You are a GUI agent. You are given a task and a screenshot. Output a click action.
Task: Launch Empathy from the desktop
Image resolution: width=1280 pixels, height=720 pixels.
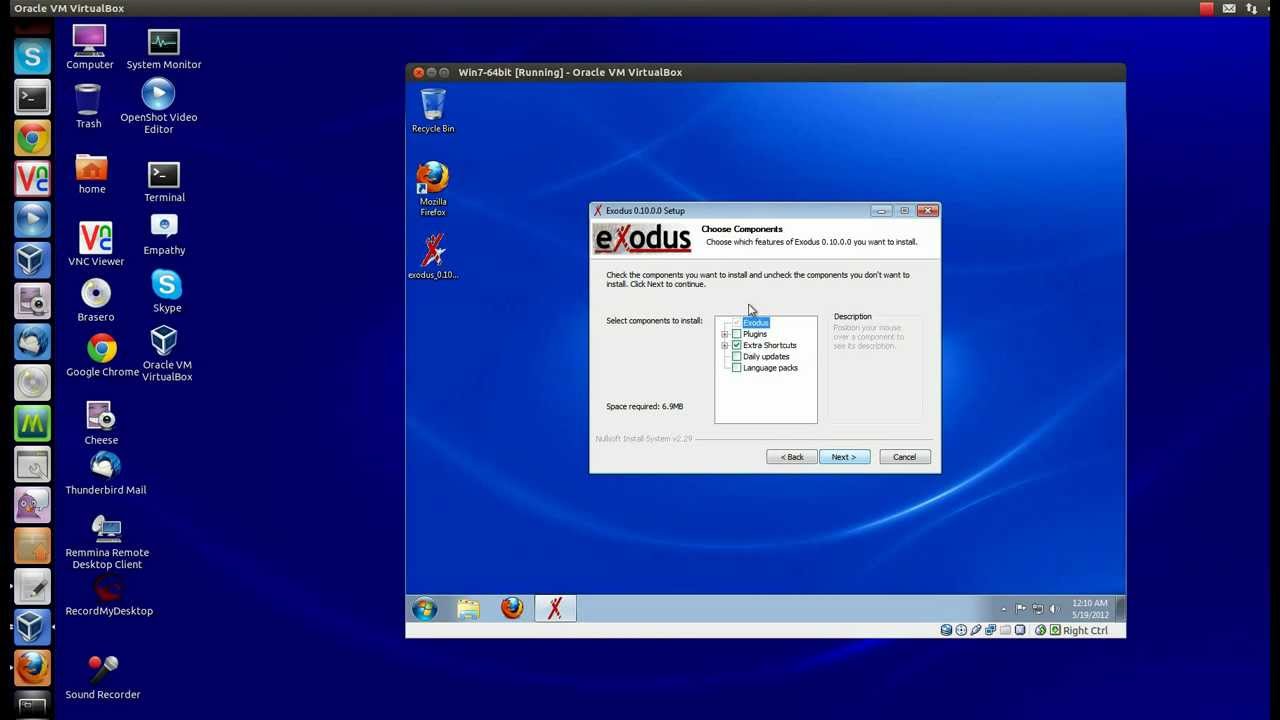click(x=164, y=235)
